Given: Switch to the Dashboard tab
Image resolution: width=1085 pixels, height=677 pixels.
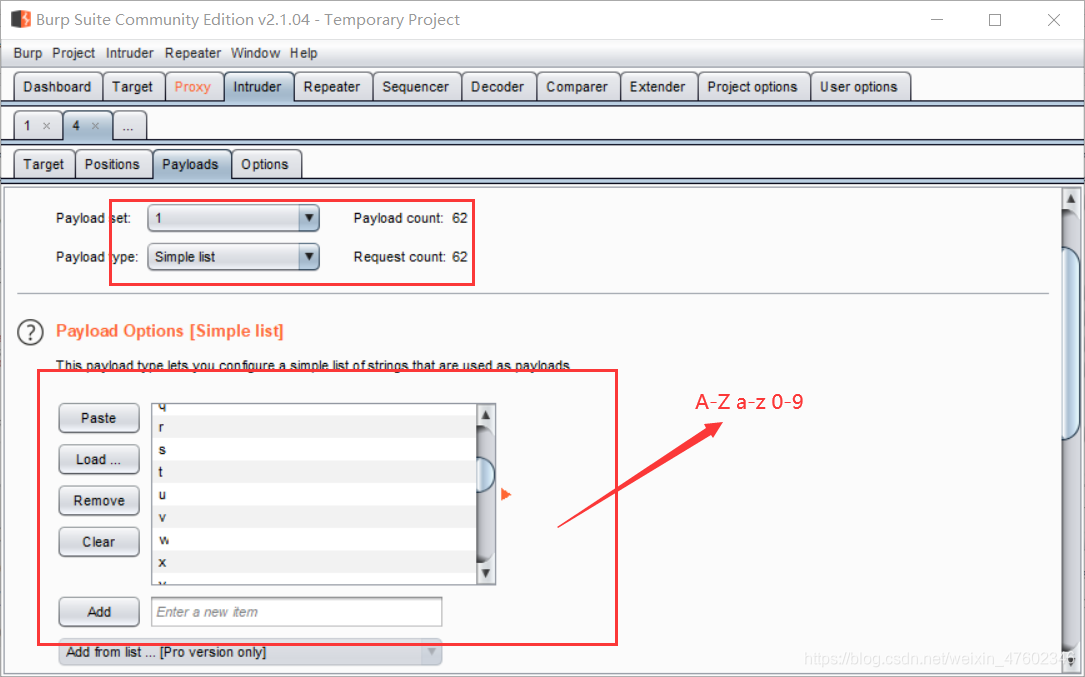Looking at the screenshot, I should (x=57, y=87).
